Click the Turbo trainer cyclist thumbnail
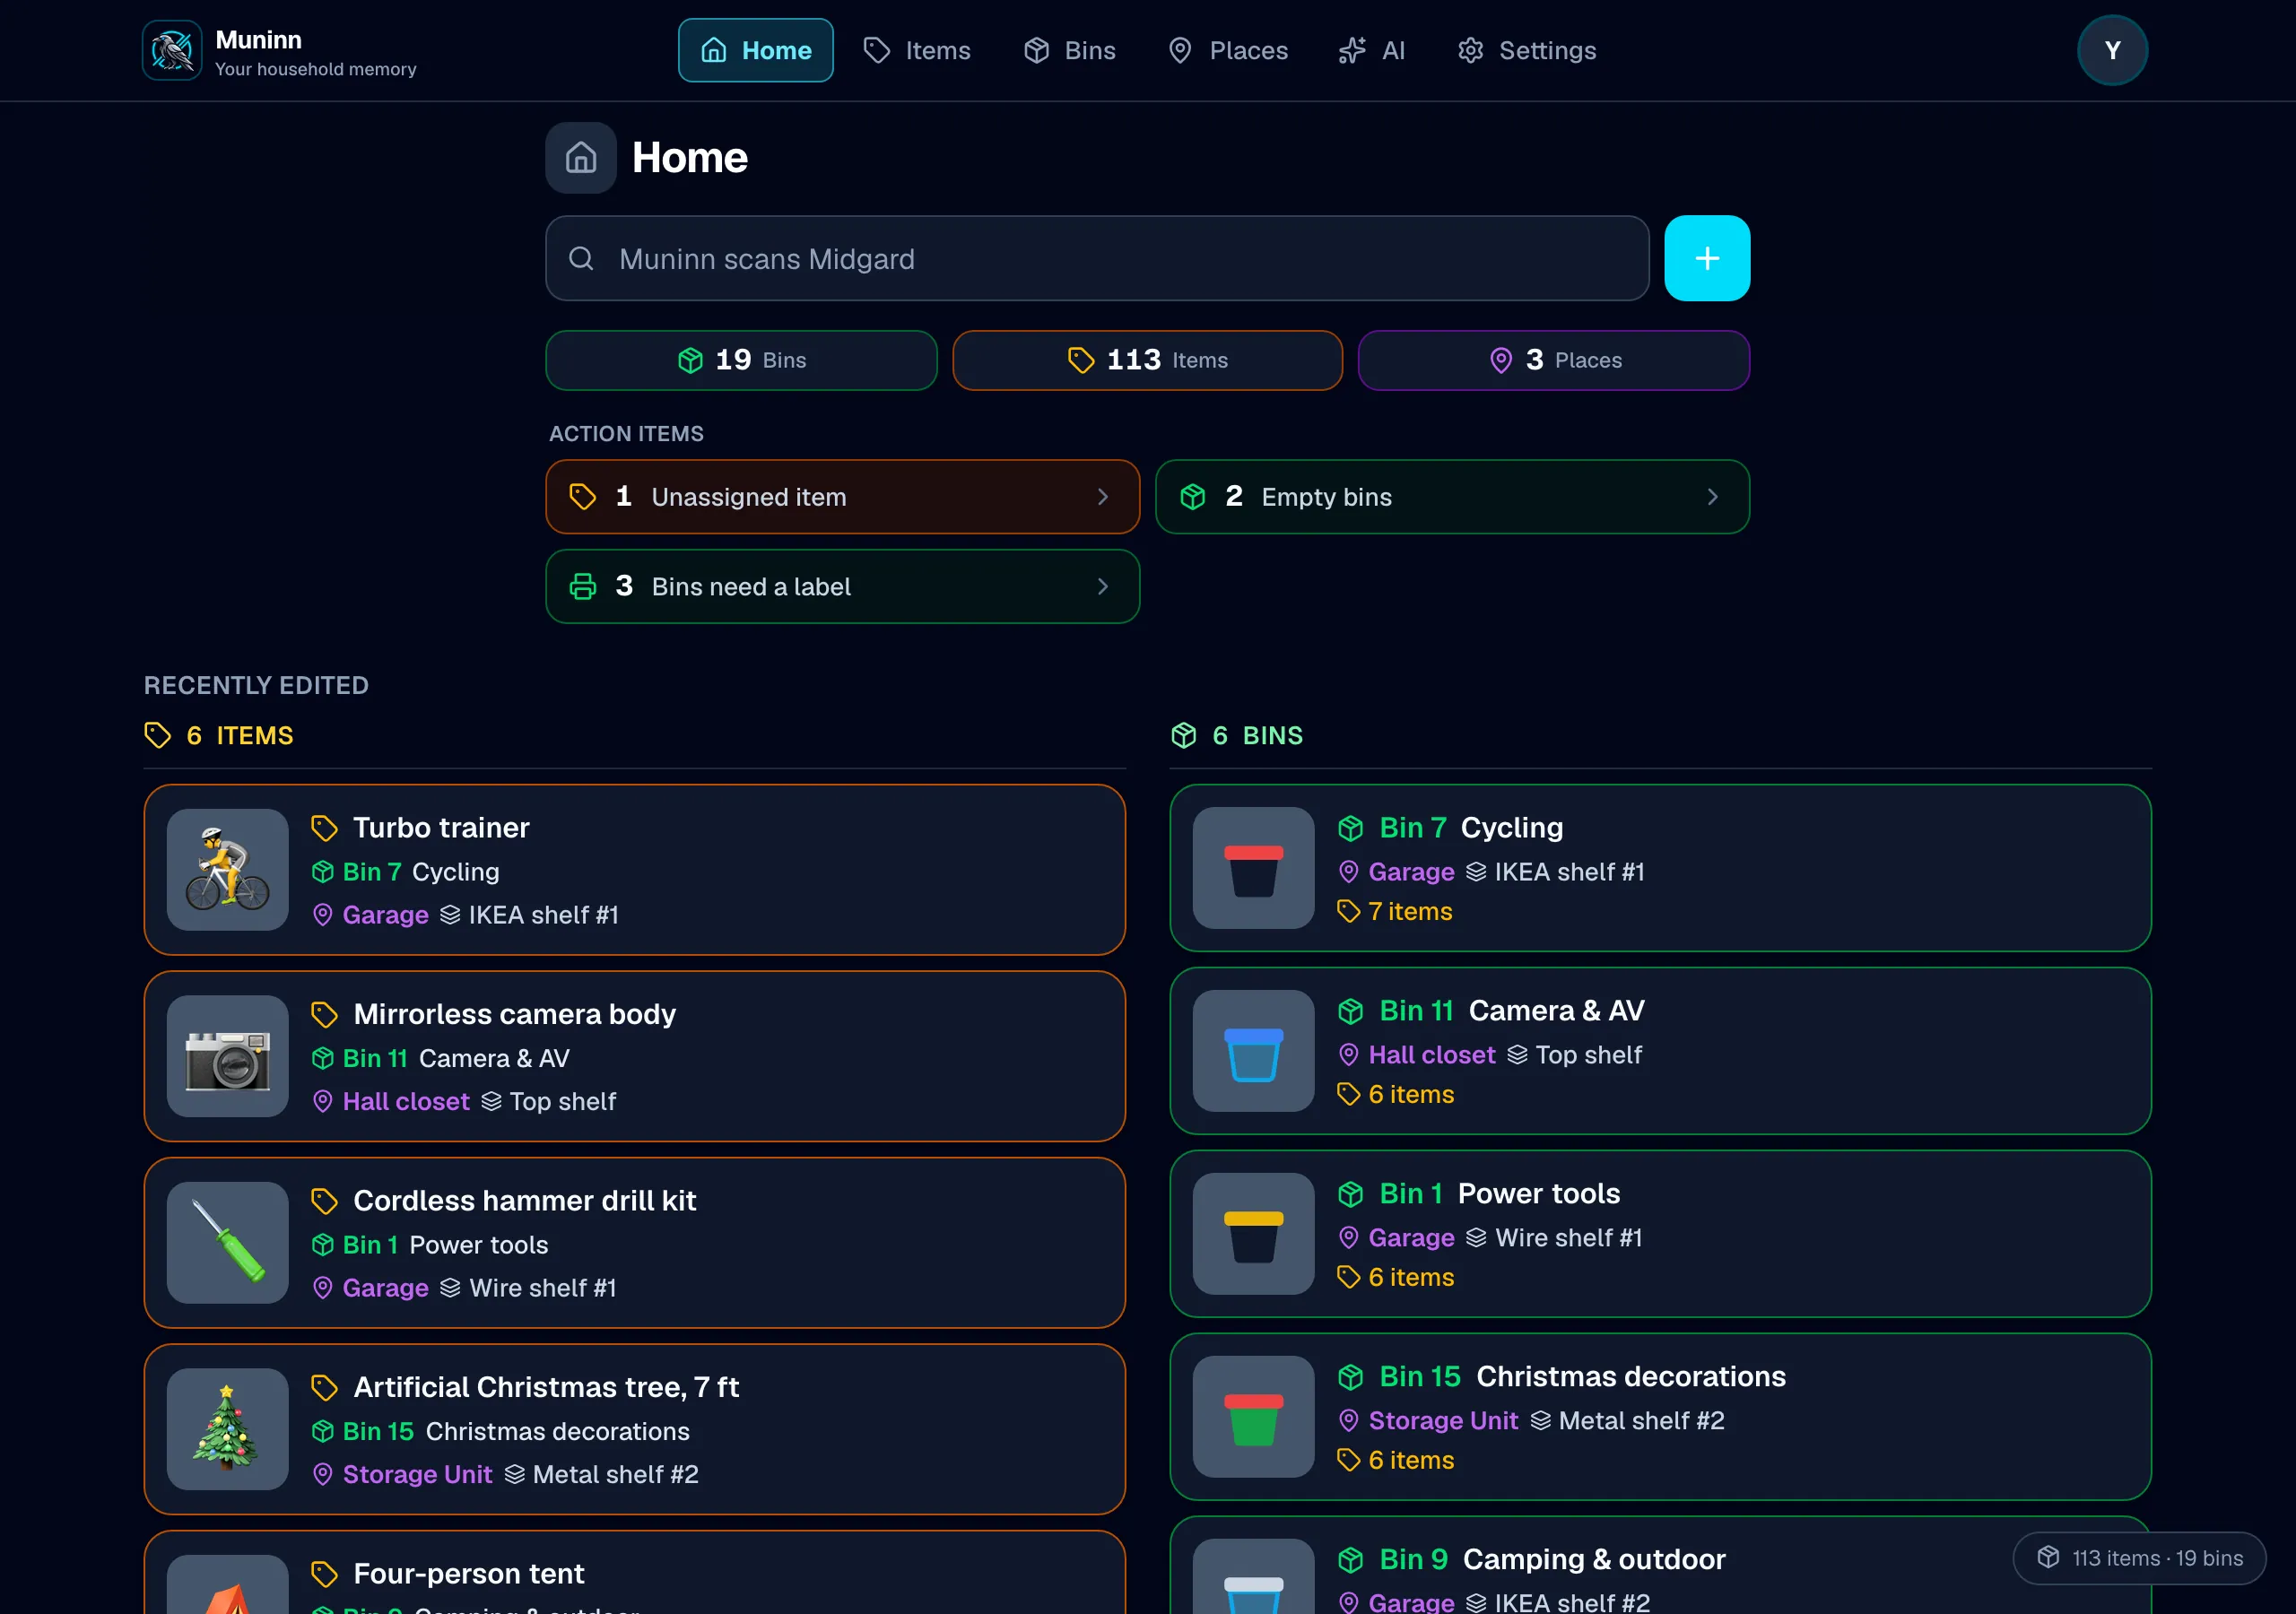This screenshot has width=2296, height=1614. pyautogui.click(x=227, y=869)
